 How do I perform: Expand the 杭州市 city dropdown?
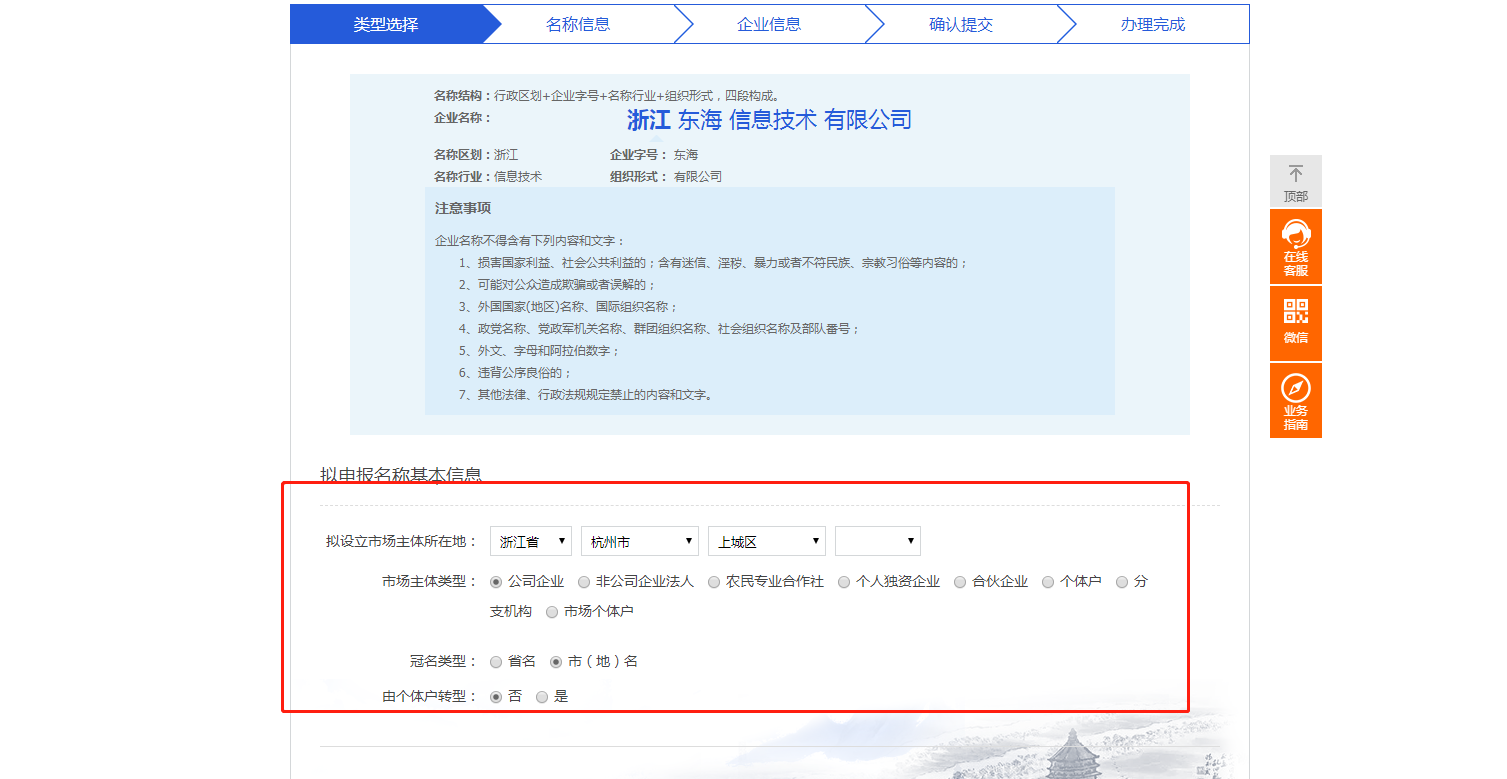tap(639, 542)
